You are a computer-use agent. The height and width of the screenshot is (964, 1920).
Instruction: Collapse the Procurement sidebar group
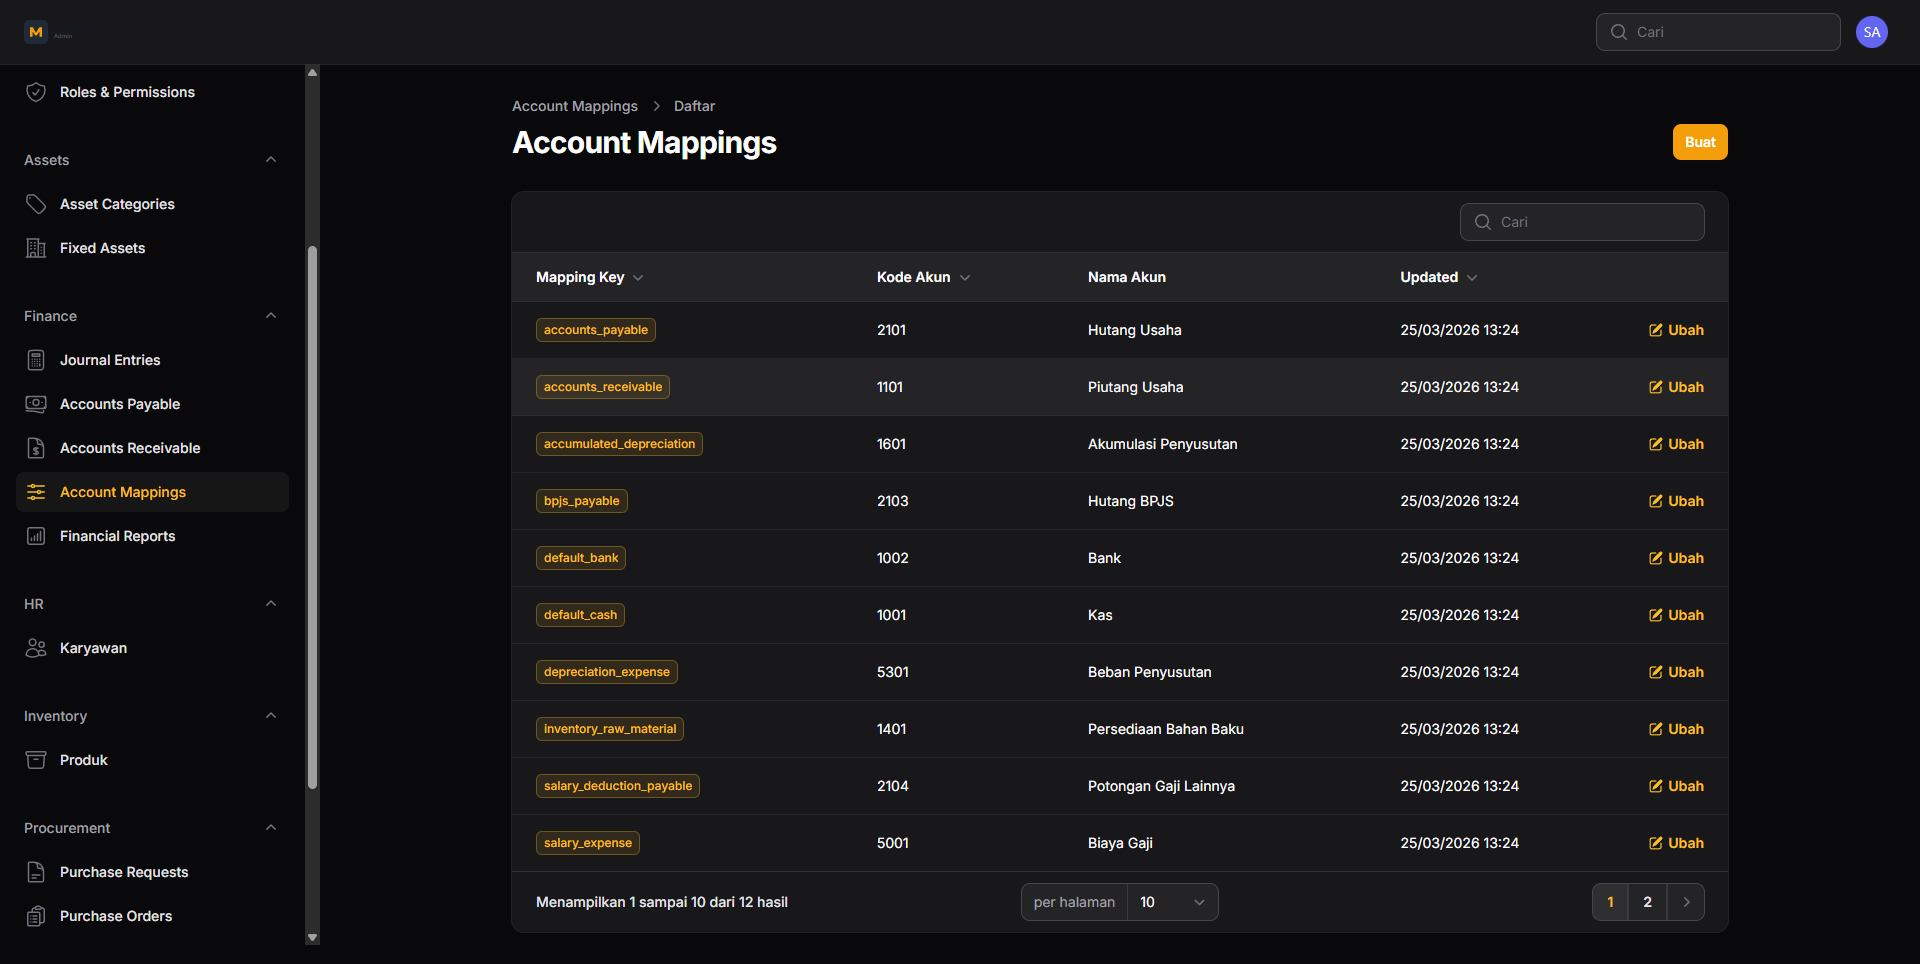point(271,828)
